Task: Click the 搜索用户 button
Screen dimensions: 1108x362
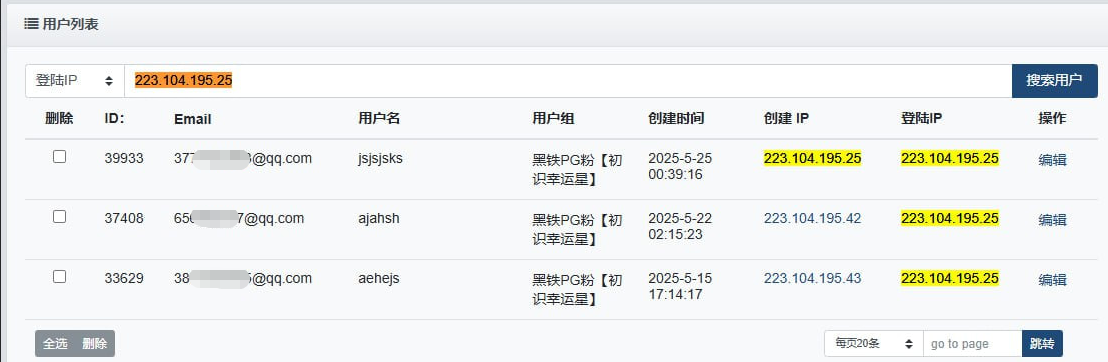Action: (1054, 81)
